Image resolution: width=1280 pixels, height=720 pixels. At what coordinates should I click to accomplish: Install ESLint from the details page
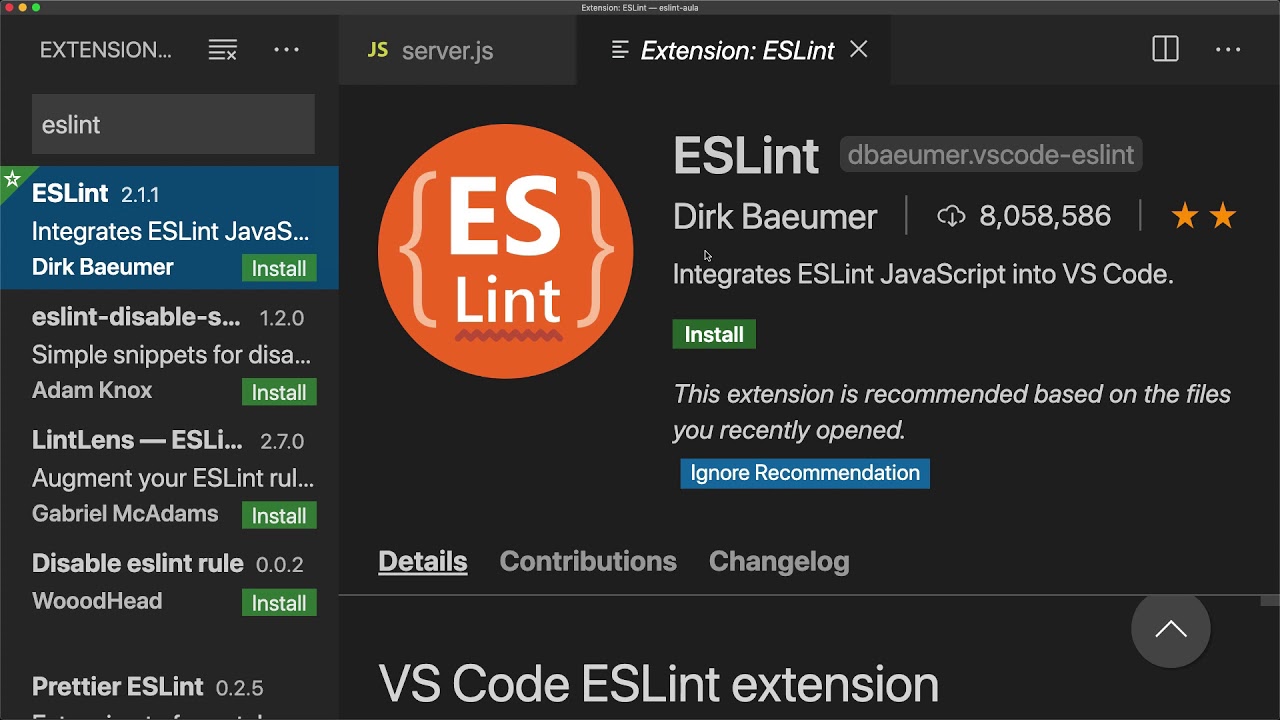click(x=714, y=334)
